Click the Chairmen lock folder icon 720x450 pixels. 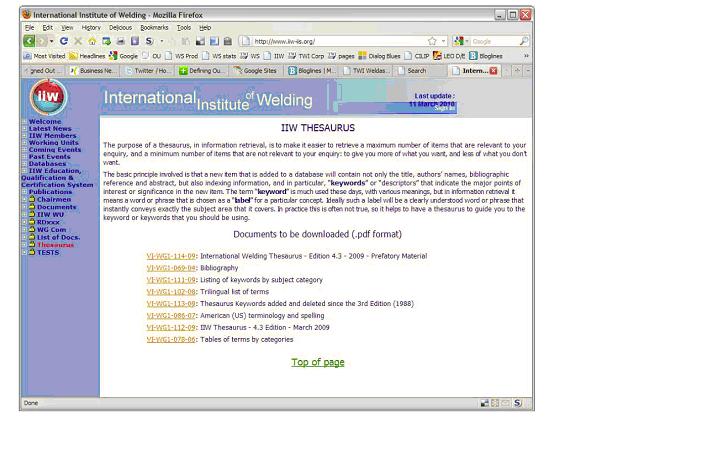click(x=32, y=199)
